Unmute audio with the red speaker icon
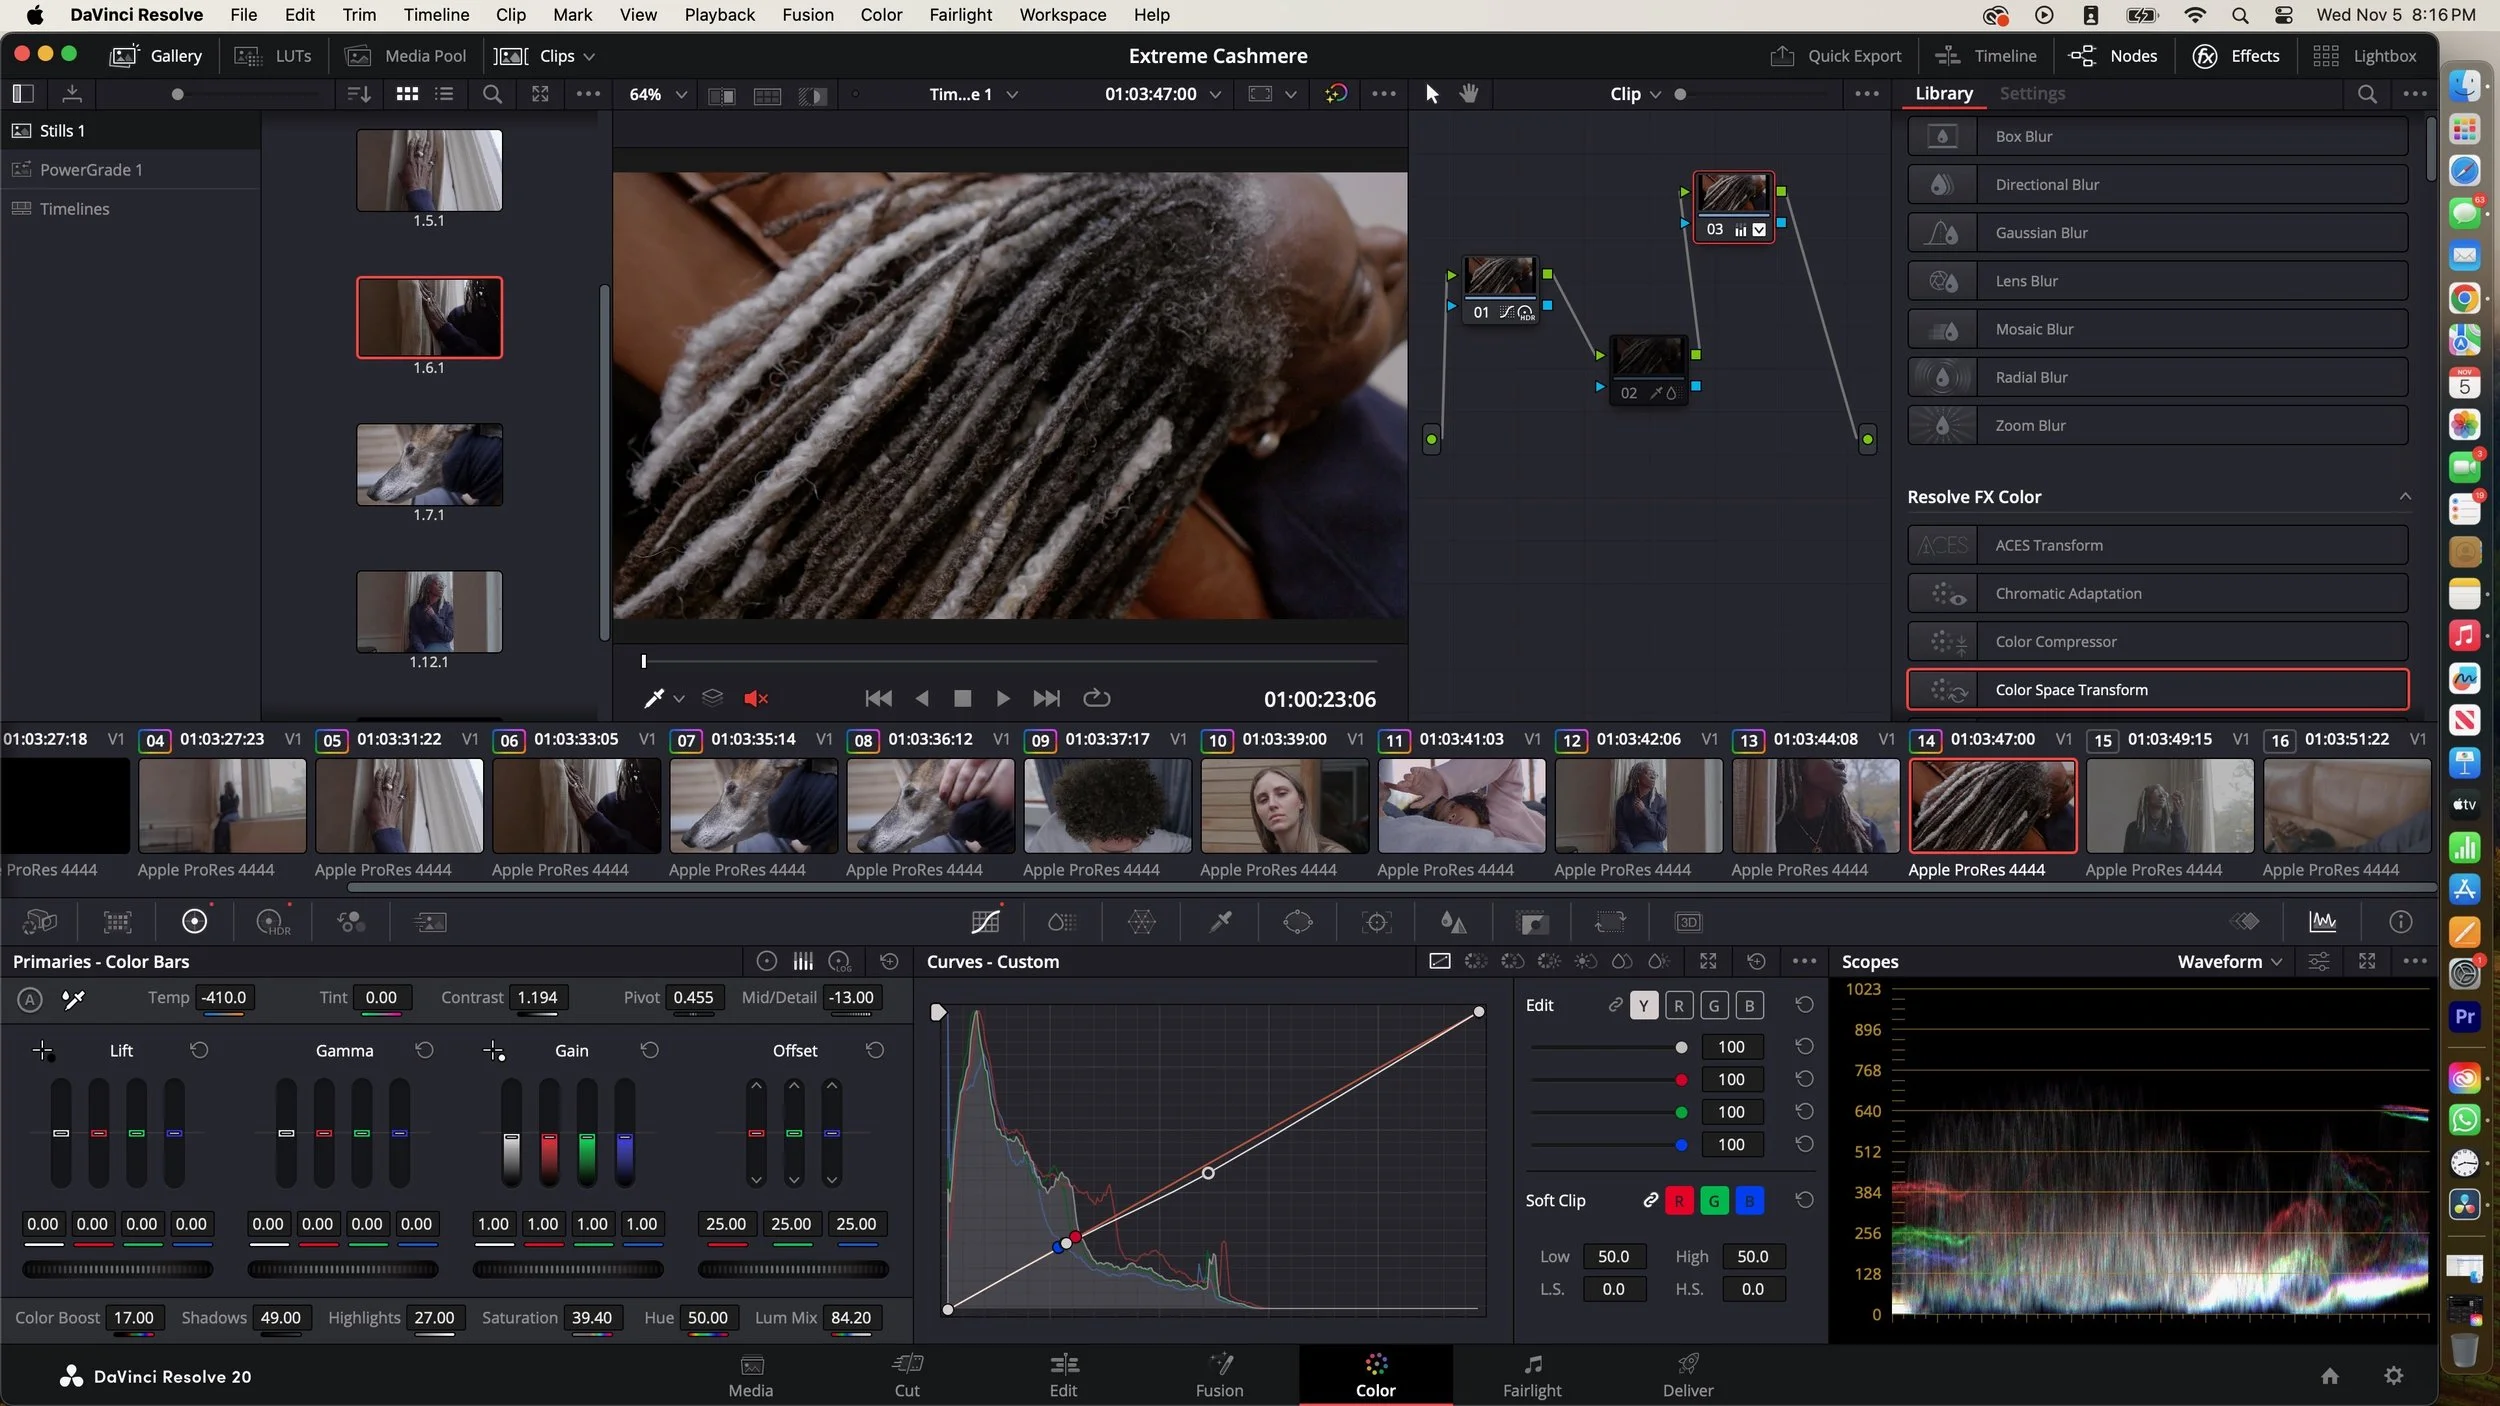The image size is (2500, 1406). coord(755,698)
